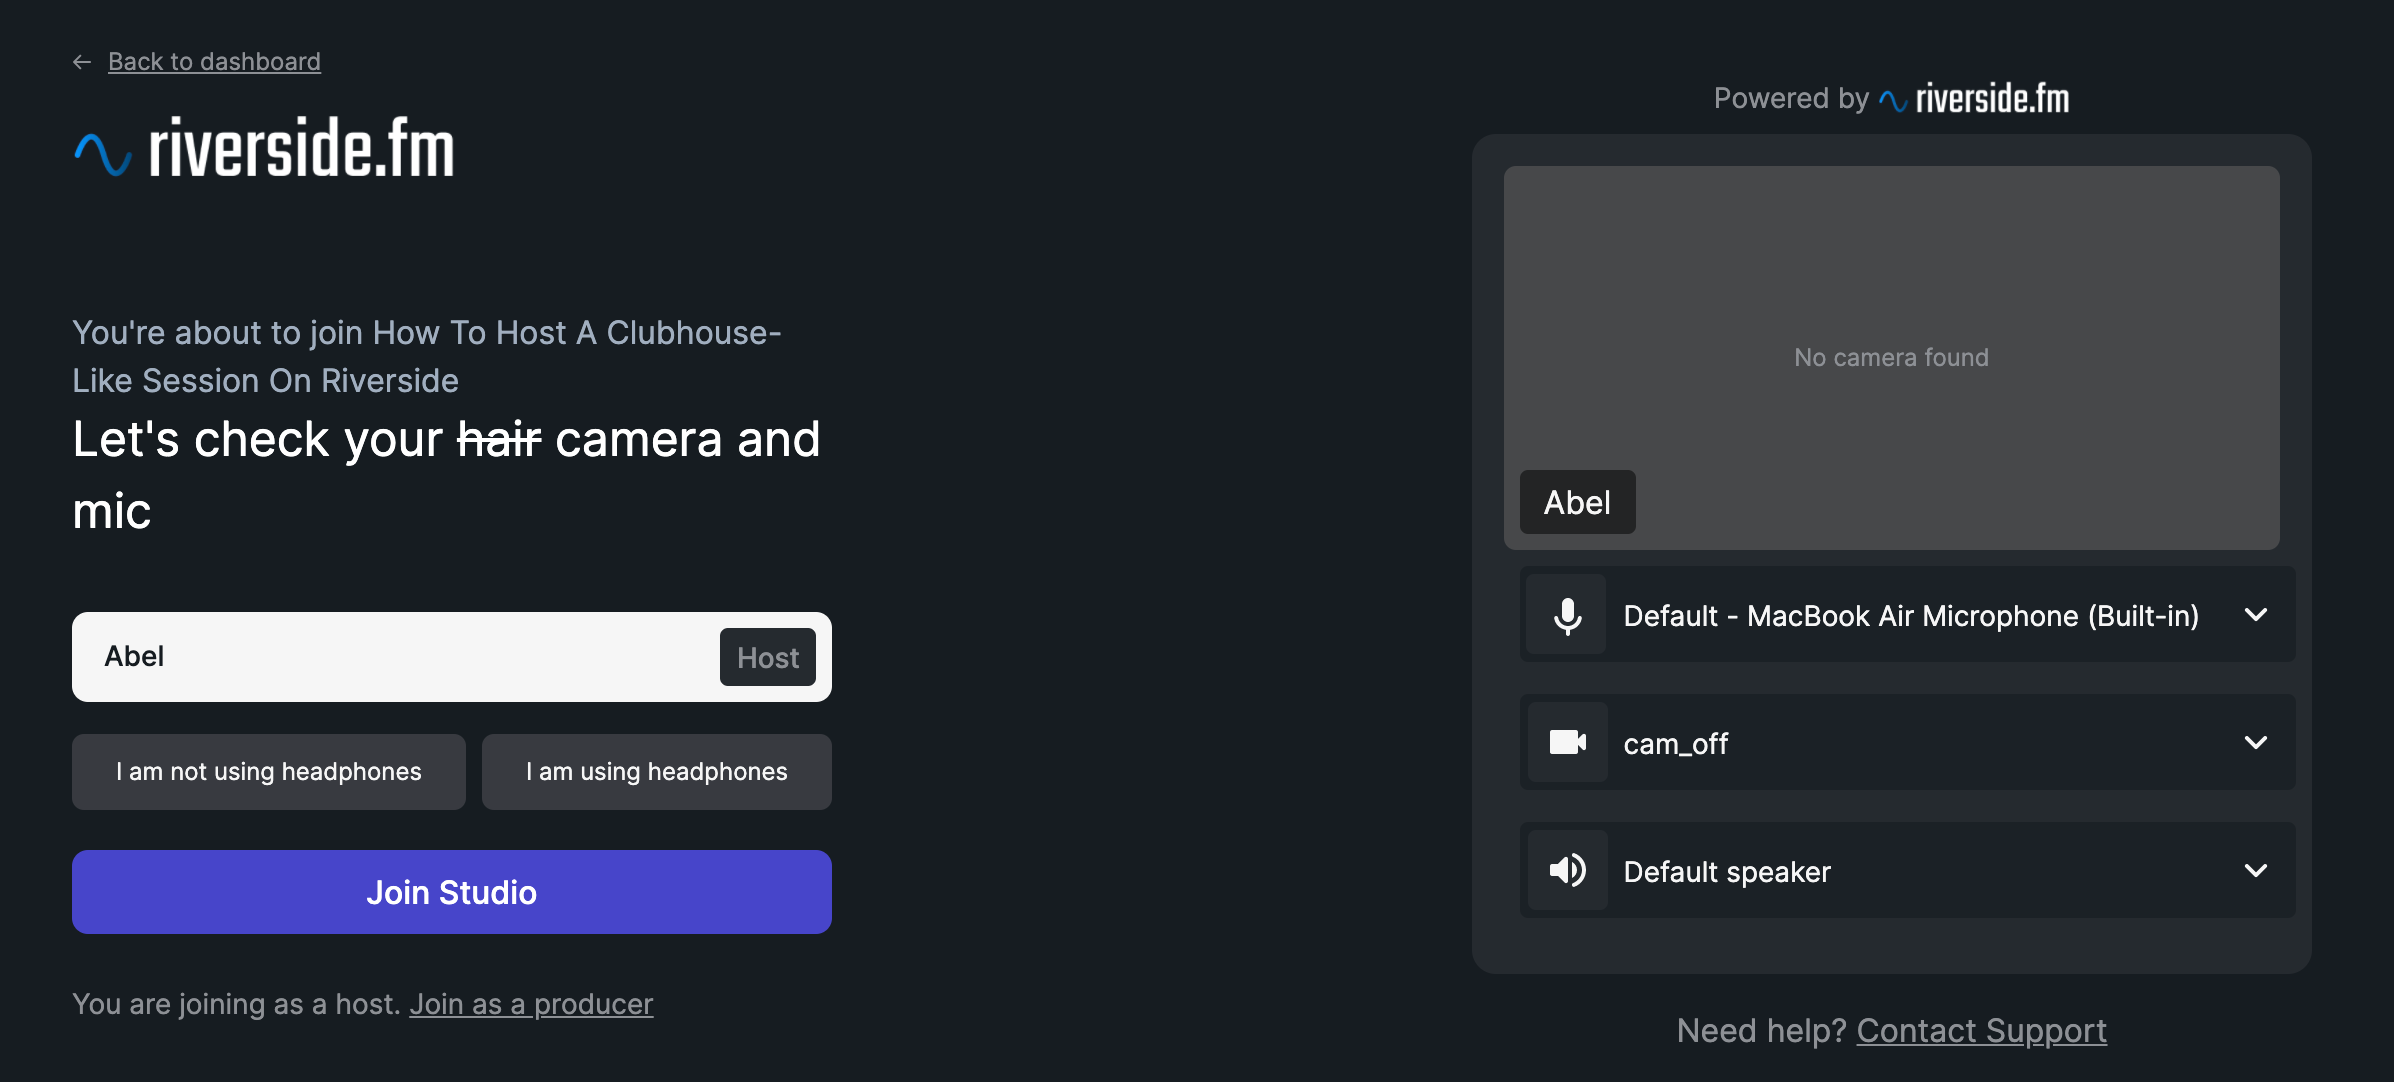Viewport: 2394px width, 1082px height.
Task: Expand the microphone dropdown chevron
Action: point(2255,615)
